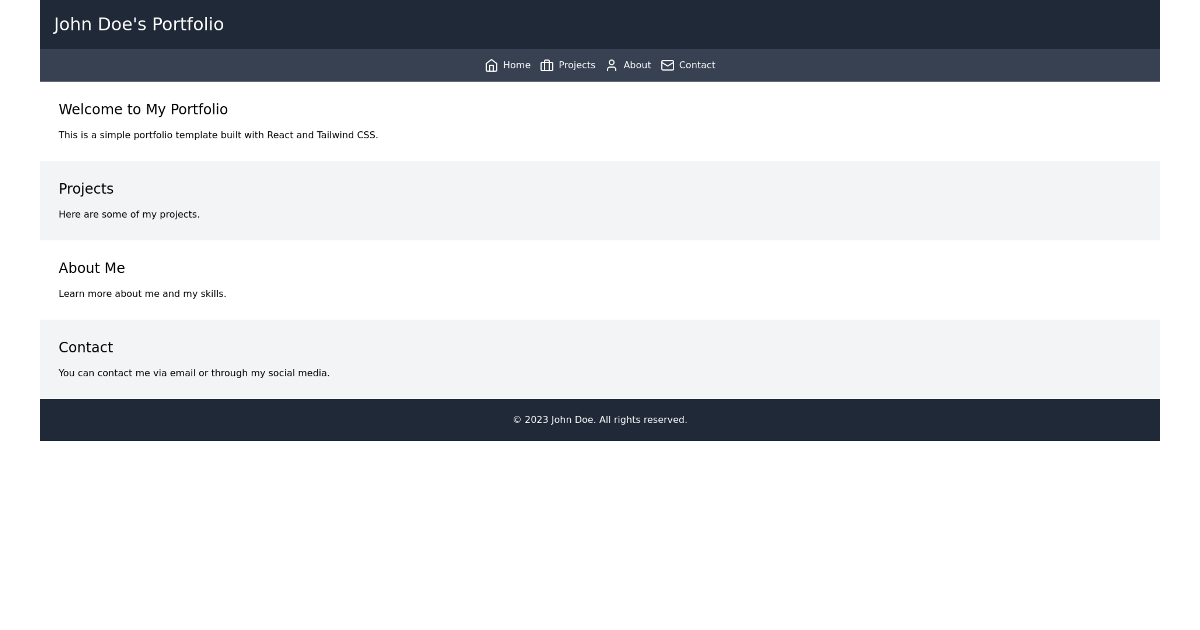1200x630 pixels.
Task: Click the text about contacting via email
Action: 194,373
